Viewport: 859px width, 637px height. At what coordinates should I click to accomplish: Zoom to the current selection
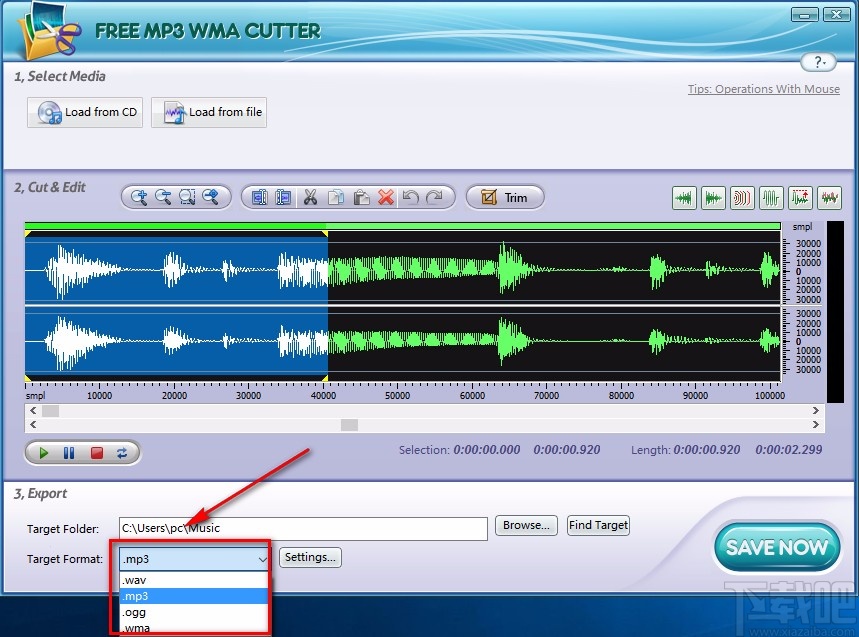coord(187,197)
